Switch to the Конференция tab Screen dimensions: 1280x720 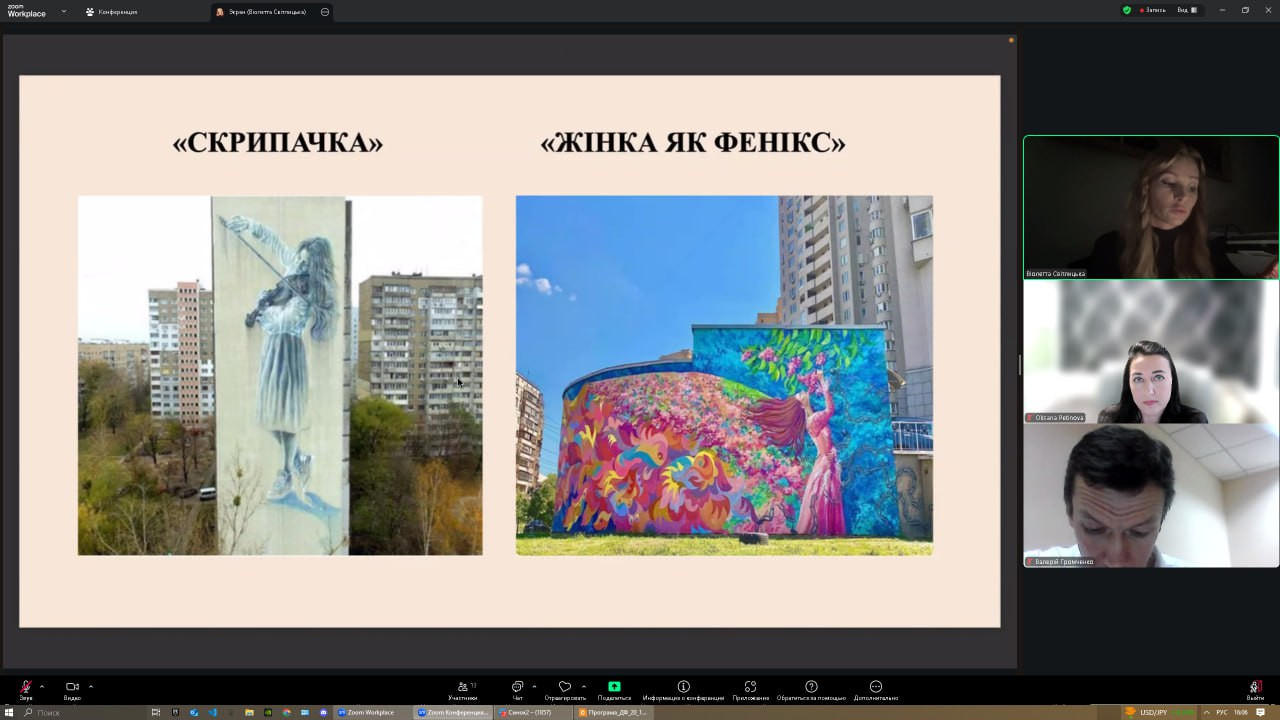(112, 12)
